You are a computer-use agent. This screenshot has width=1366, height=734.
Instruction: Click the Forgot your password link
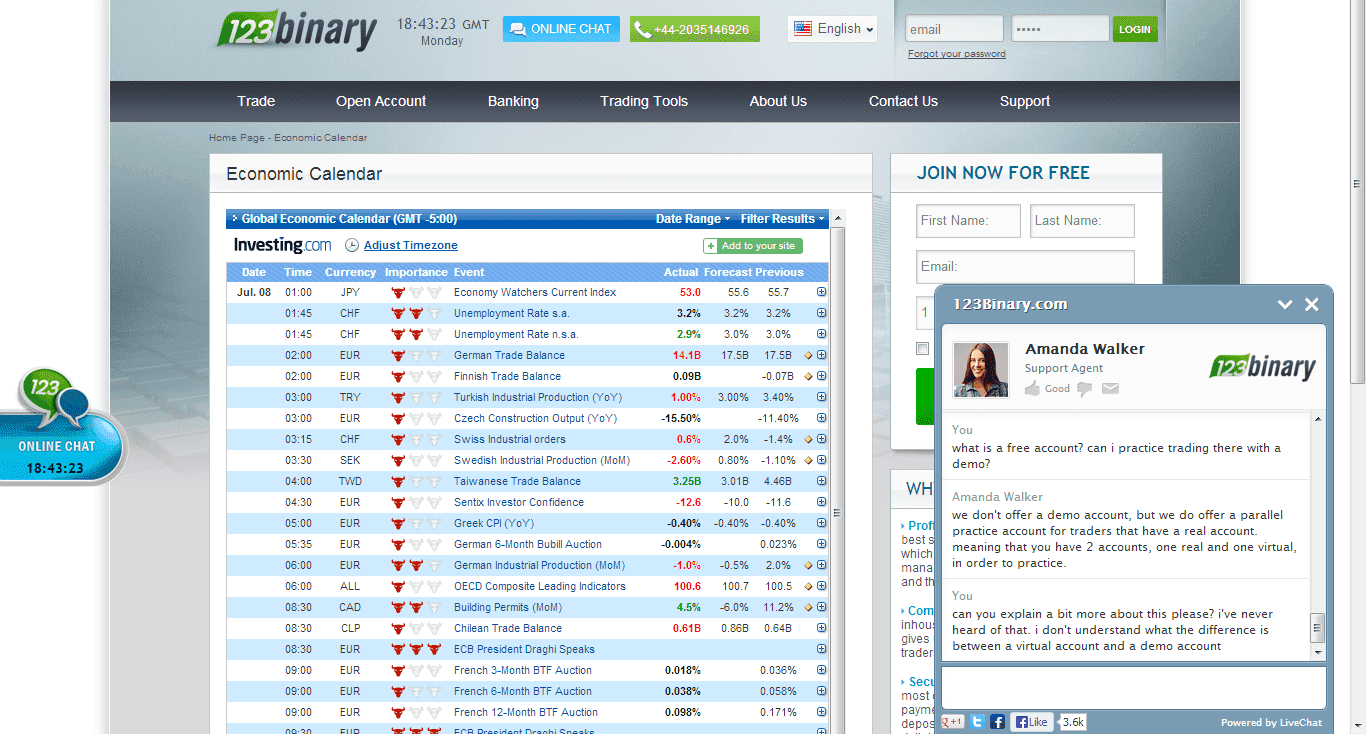point(957,54)
